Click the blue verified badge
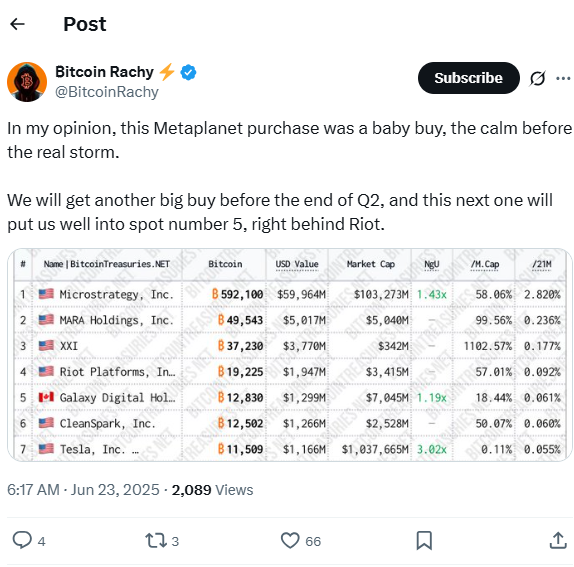This screenshot has width=574, height=567. pos(189,72)
